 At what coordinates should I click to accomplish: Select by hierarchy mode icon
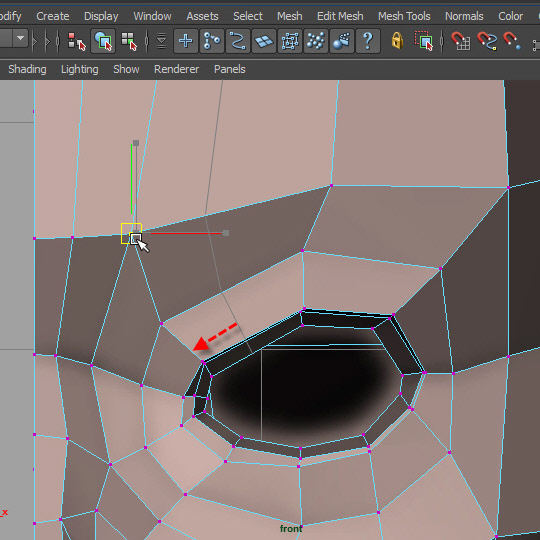(76, 41)
